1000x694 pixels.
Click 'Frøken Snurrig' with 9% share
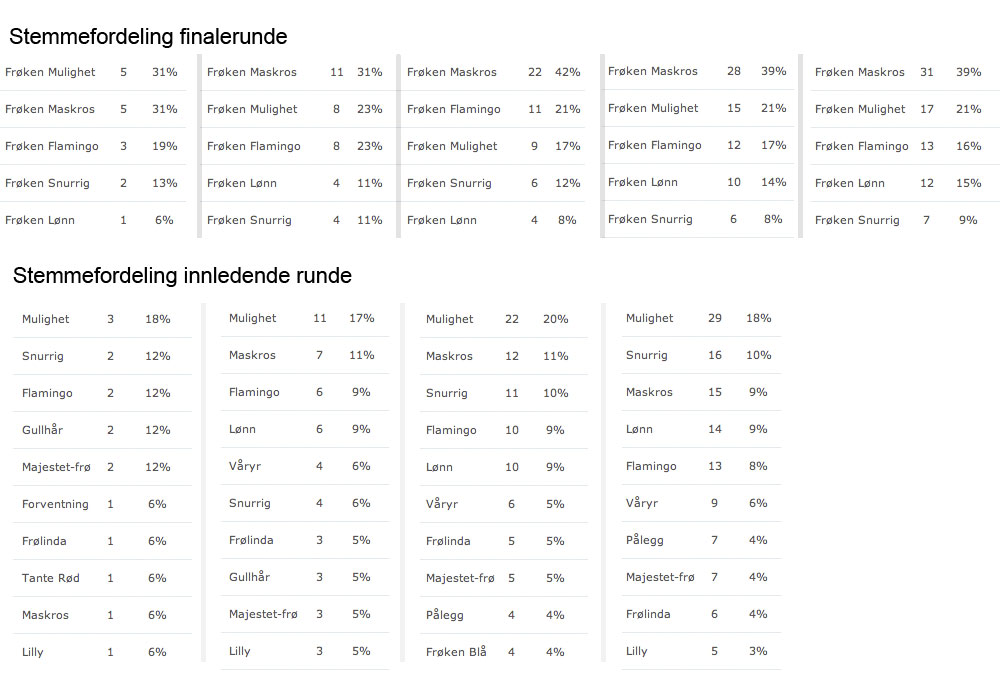[857, 220]
